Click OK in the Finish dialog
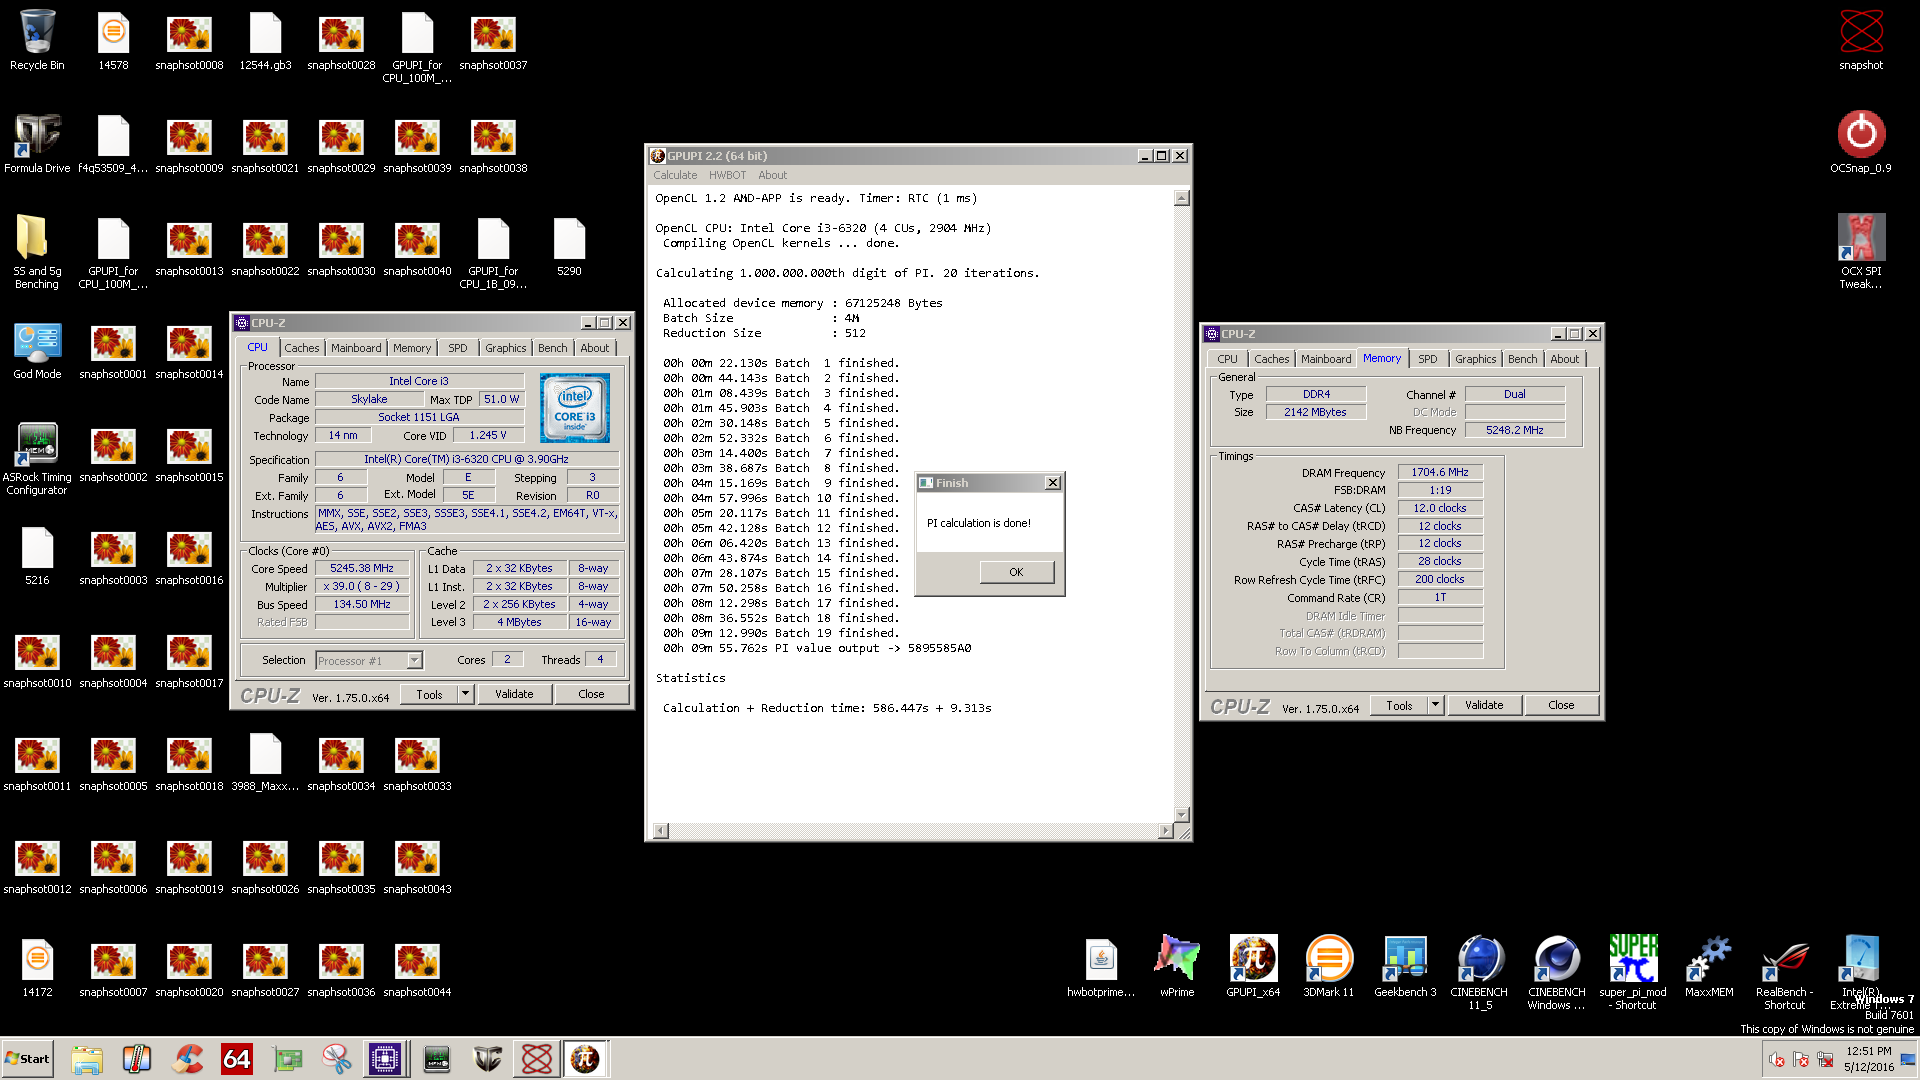Viewport: 1920px width, 1080px height. 1016,572
